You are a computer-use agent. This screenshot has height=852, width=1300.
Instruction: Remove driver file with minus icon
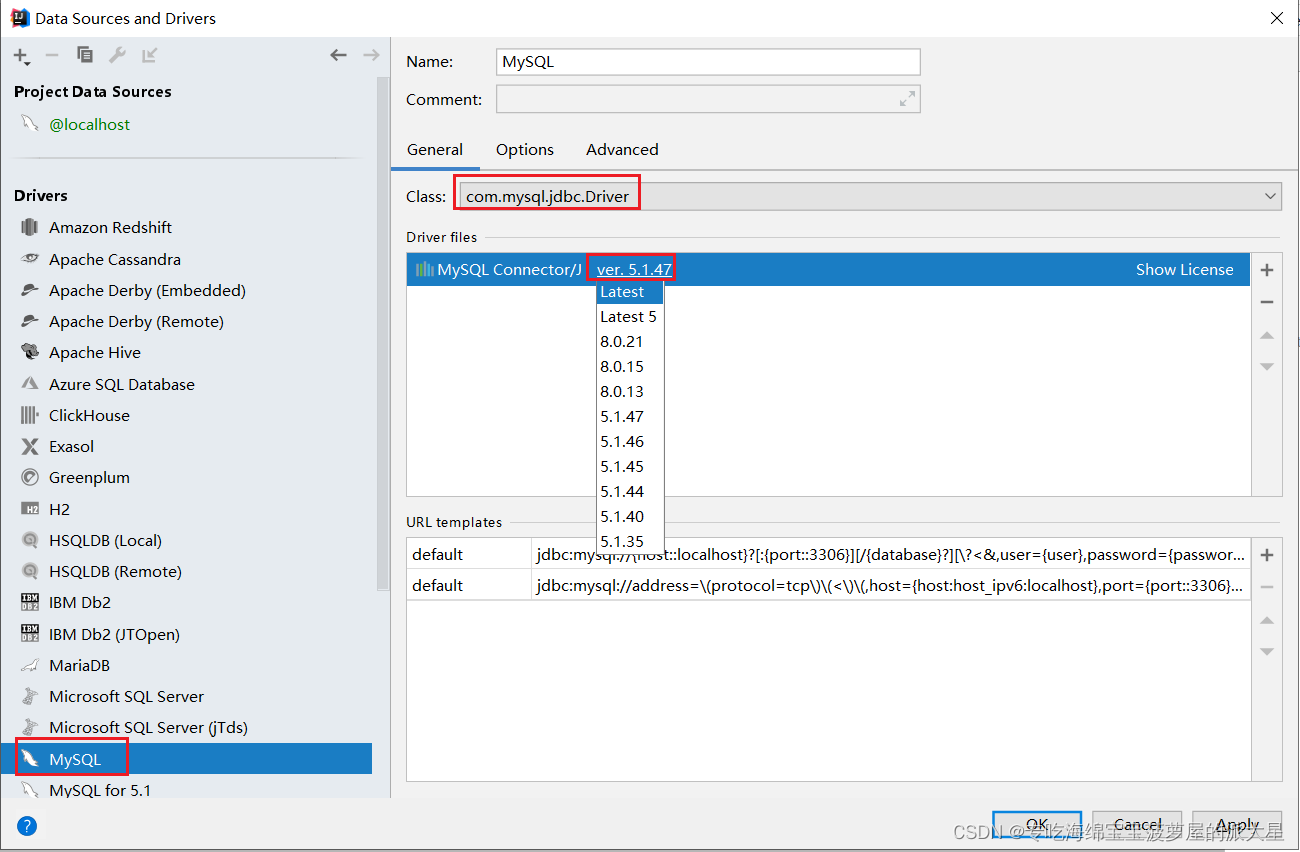[x=1267, y=302]
